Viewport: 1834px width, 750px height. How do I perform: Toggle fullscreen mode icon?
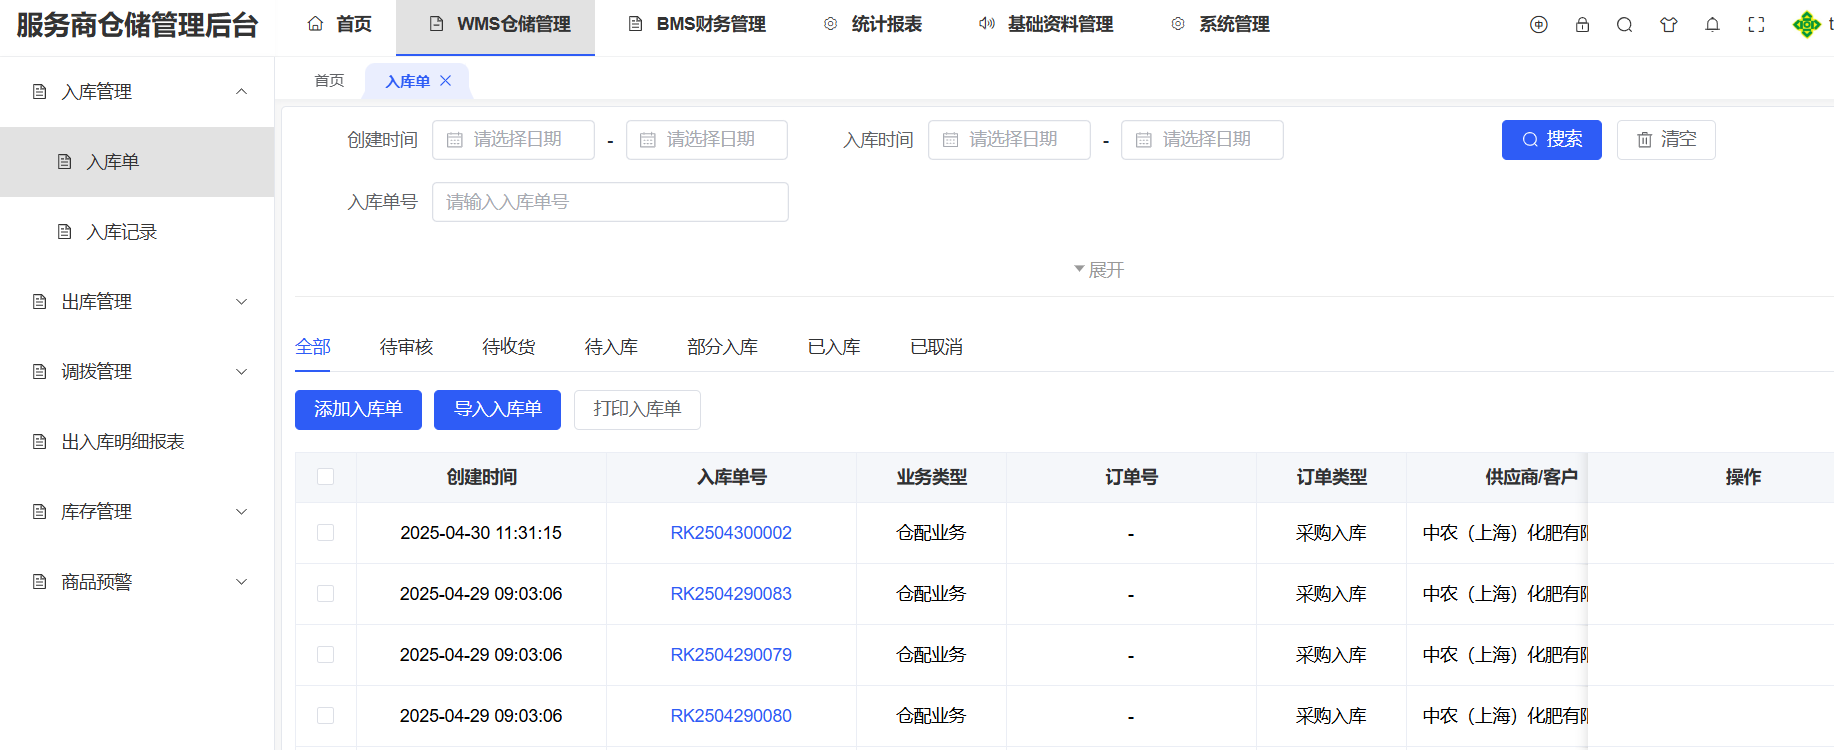1756,25
